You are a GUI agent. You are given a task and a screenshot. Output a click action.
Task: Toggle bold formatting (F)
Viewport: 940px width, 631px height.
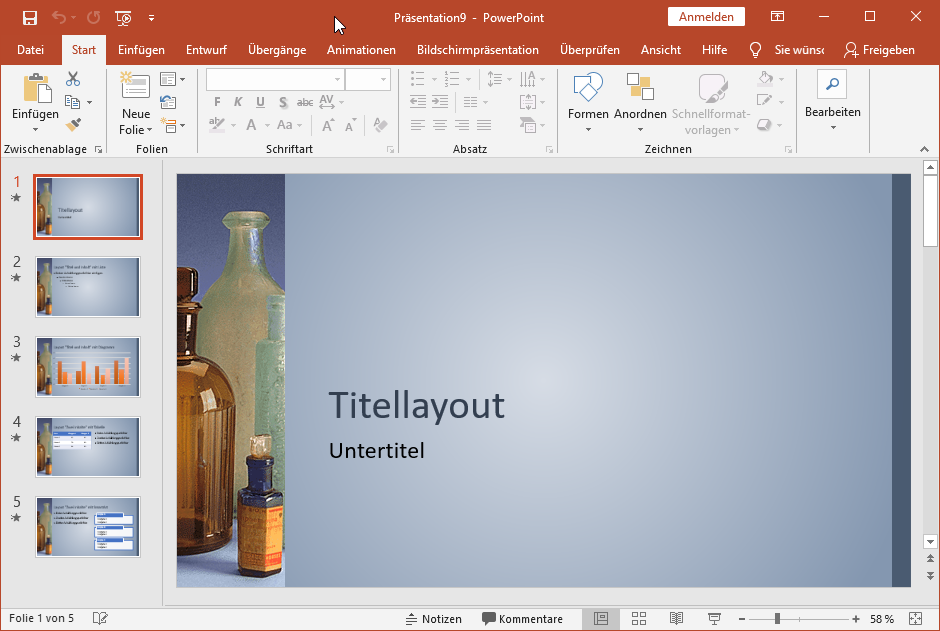tap(217, 102)
